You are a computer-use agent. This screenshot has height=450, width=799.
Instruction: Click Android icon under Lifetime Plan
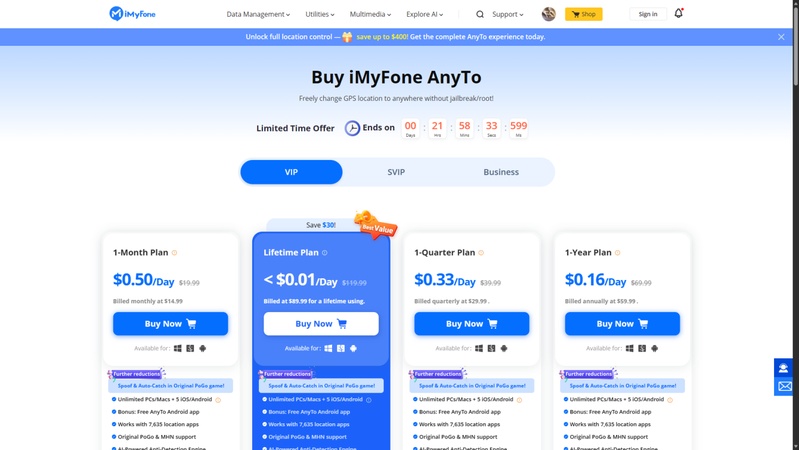[353, 348]
